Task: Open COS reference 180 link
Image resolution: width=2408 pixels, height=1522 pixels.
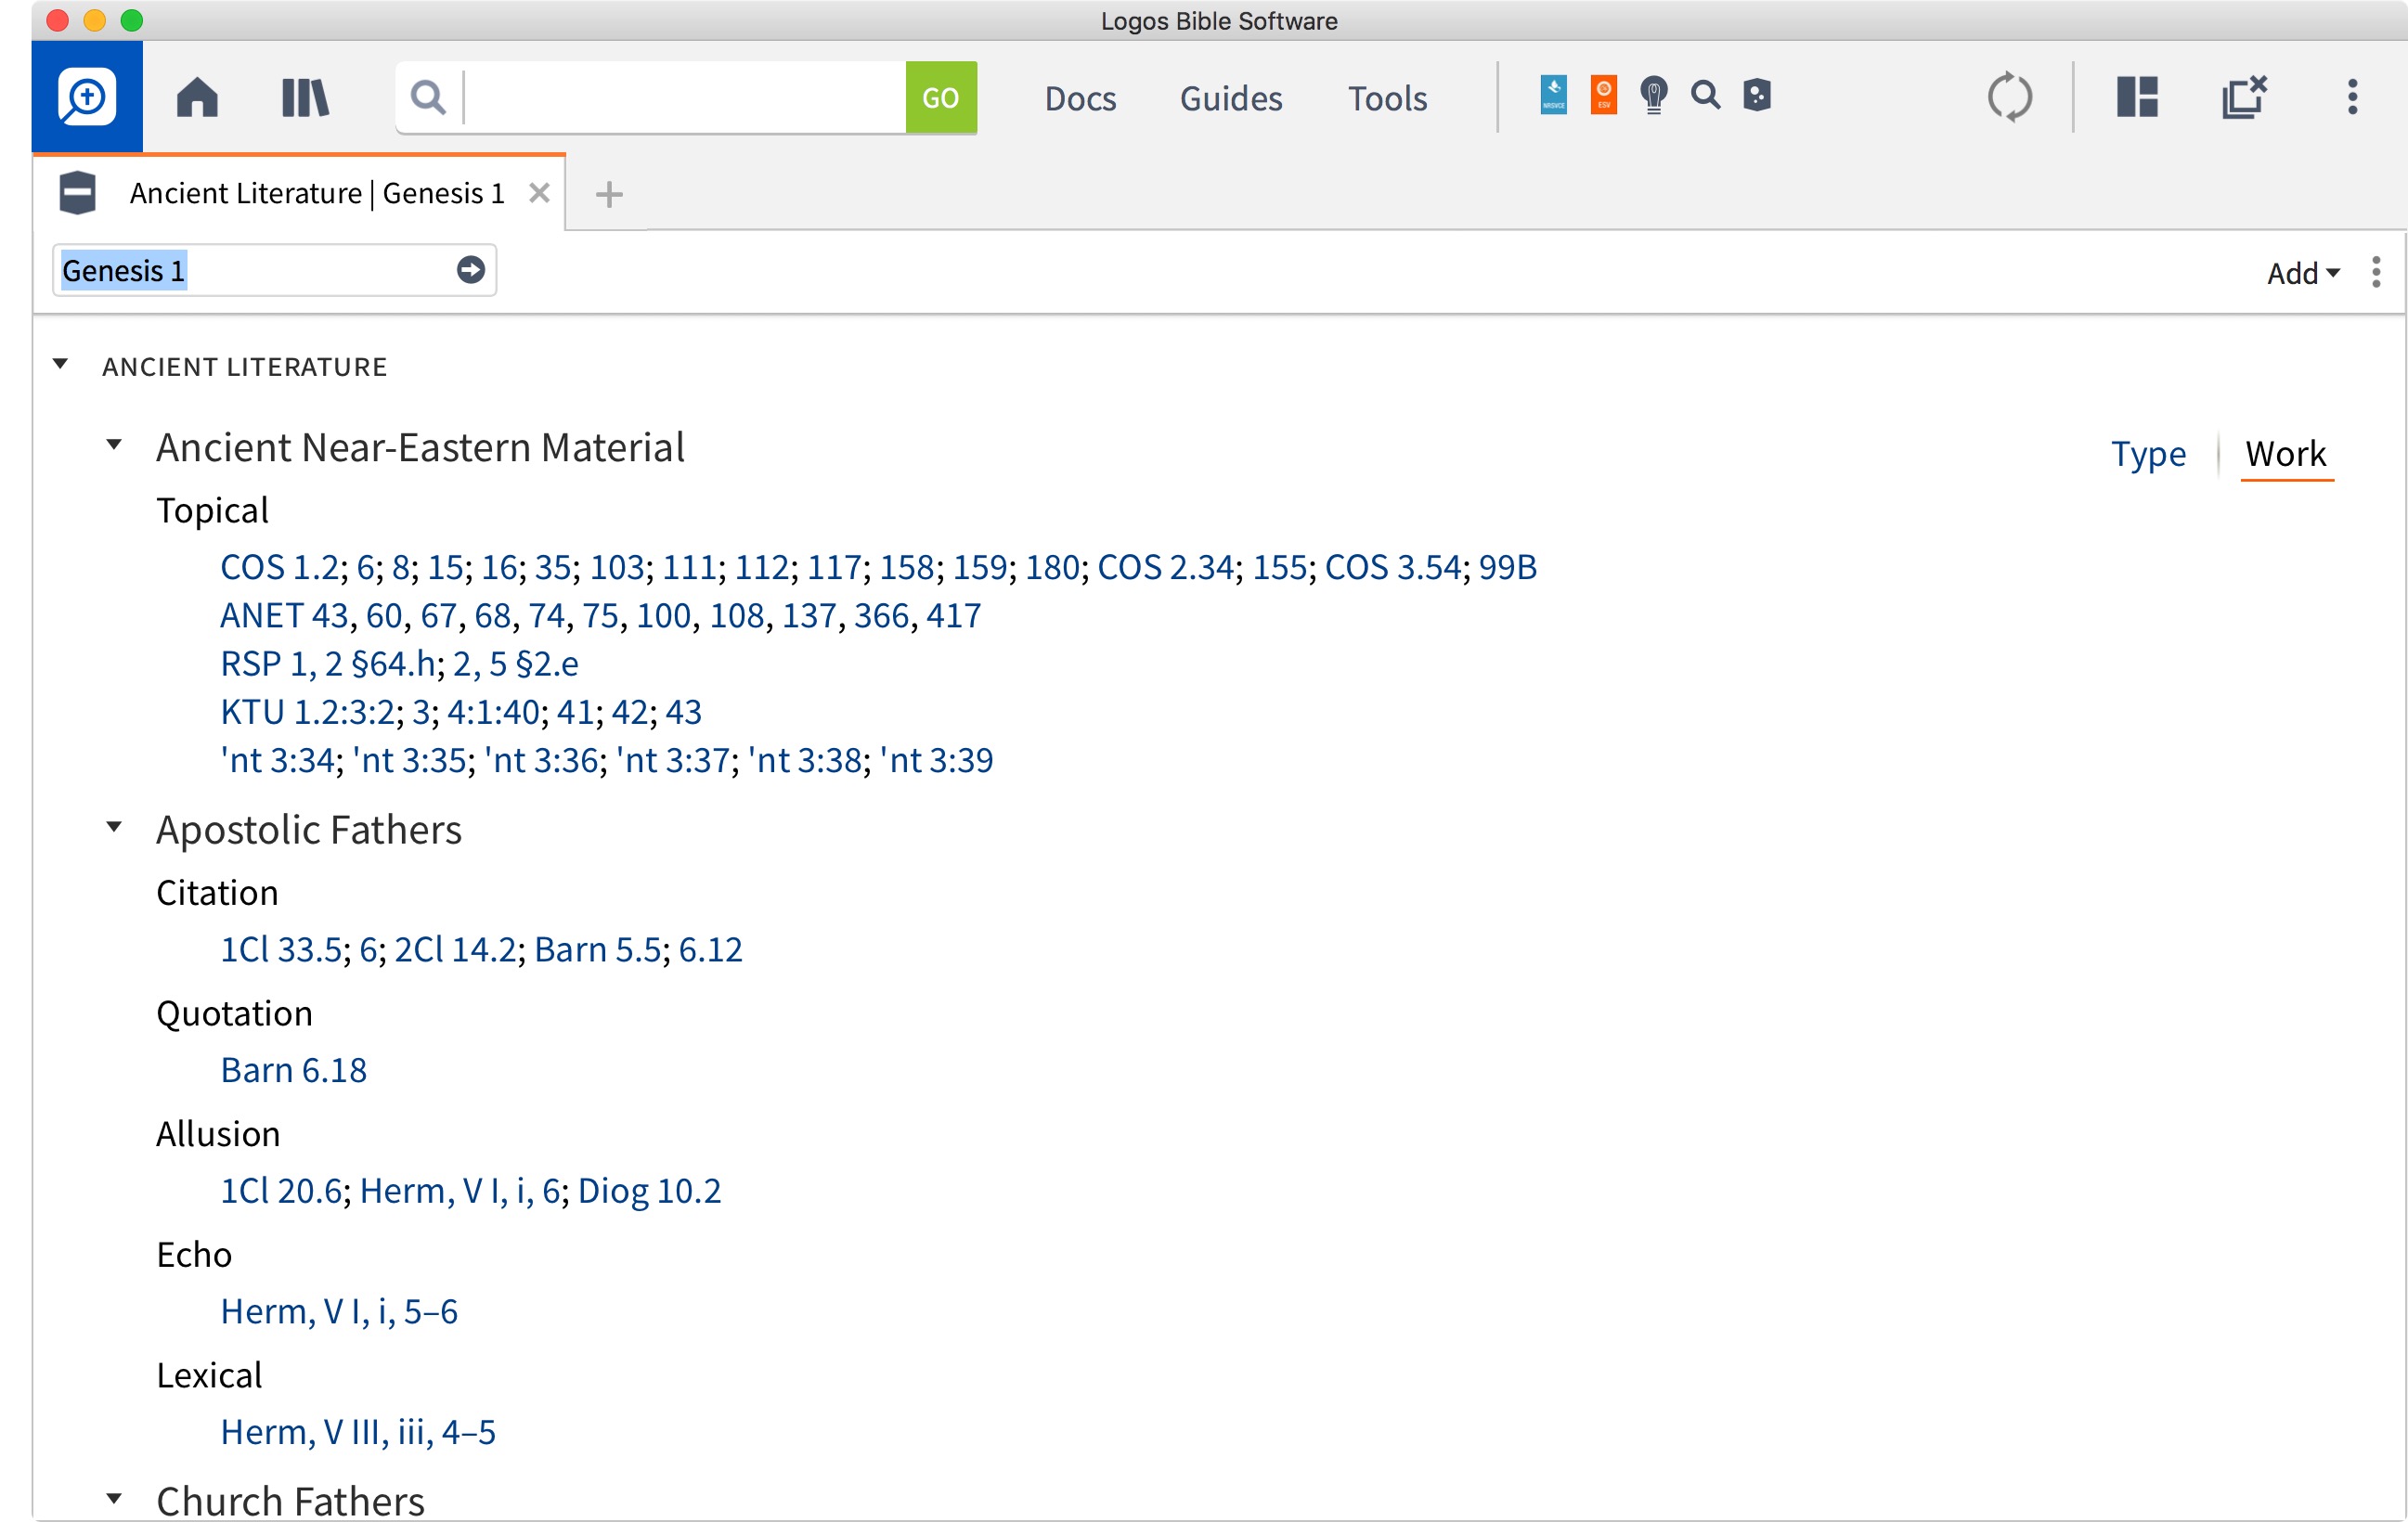Action: (1051, 567)
